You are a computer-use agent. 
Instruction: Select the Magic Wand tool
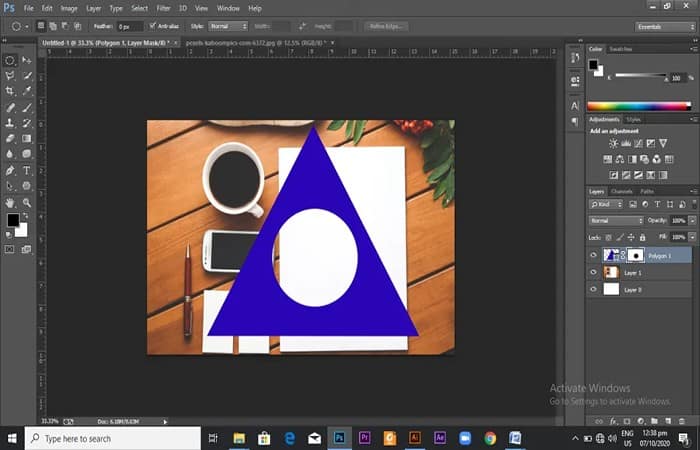[x=27, y=75]
